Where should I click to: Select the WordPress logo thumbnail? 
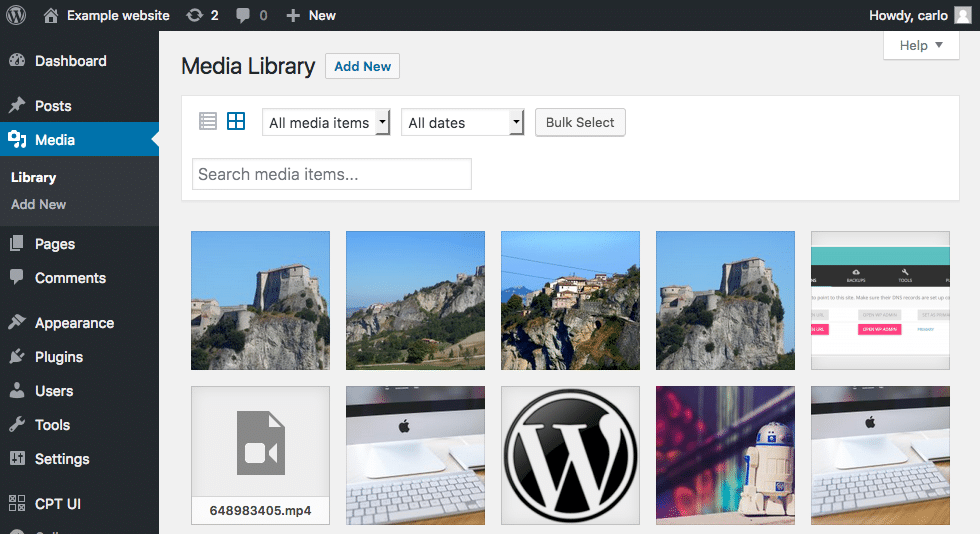571,455
